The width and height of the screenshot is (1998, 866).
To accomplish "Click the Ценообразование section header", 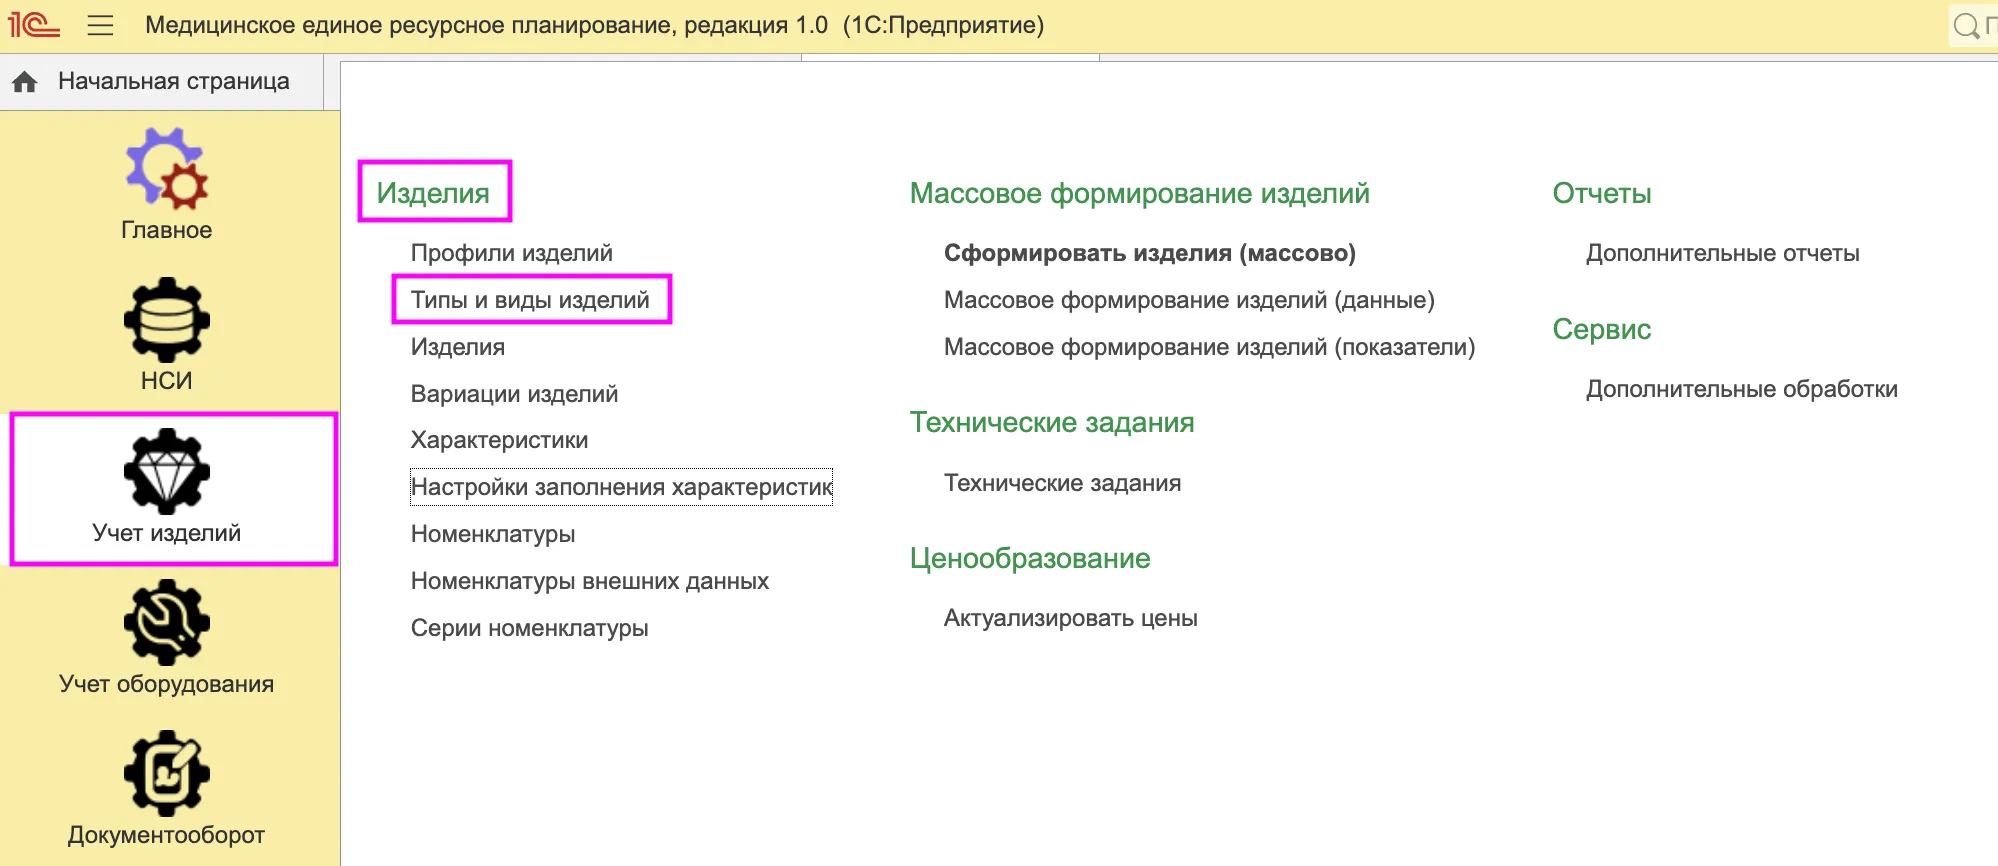I will (x=1030, y=558).
